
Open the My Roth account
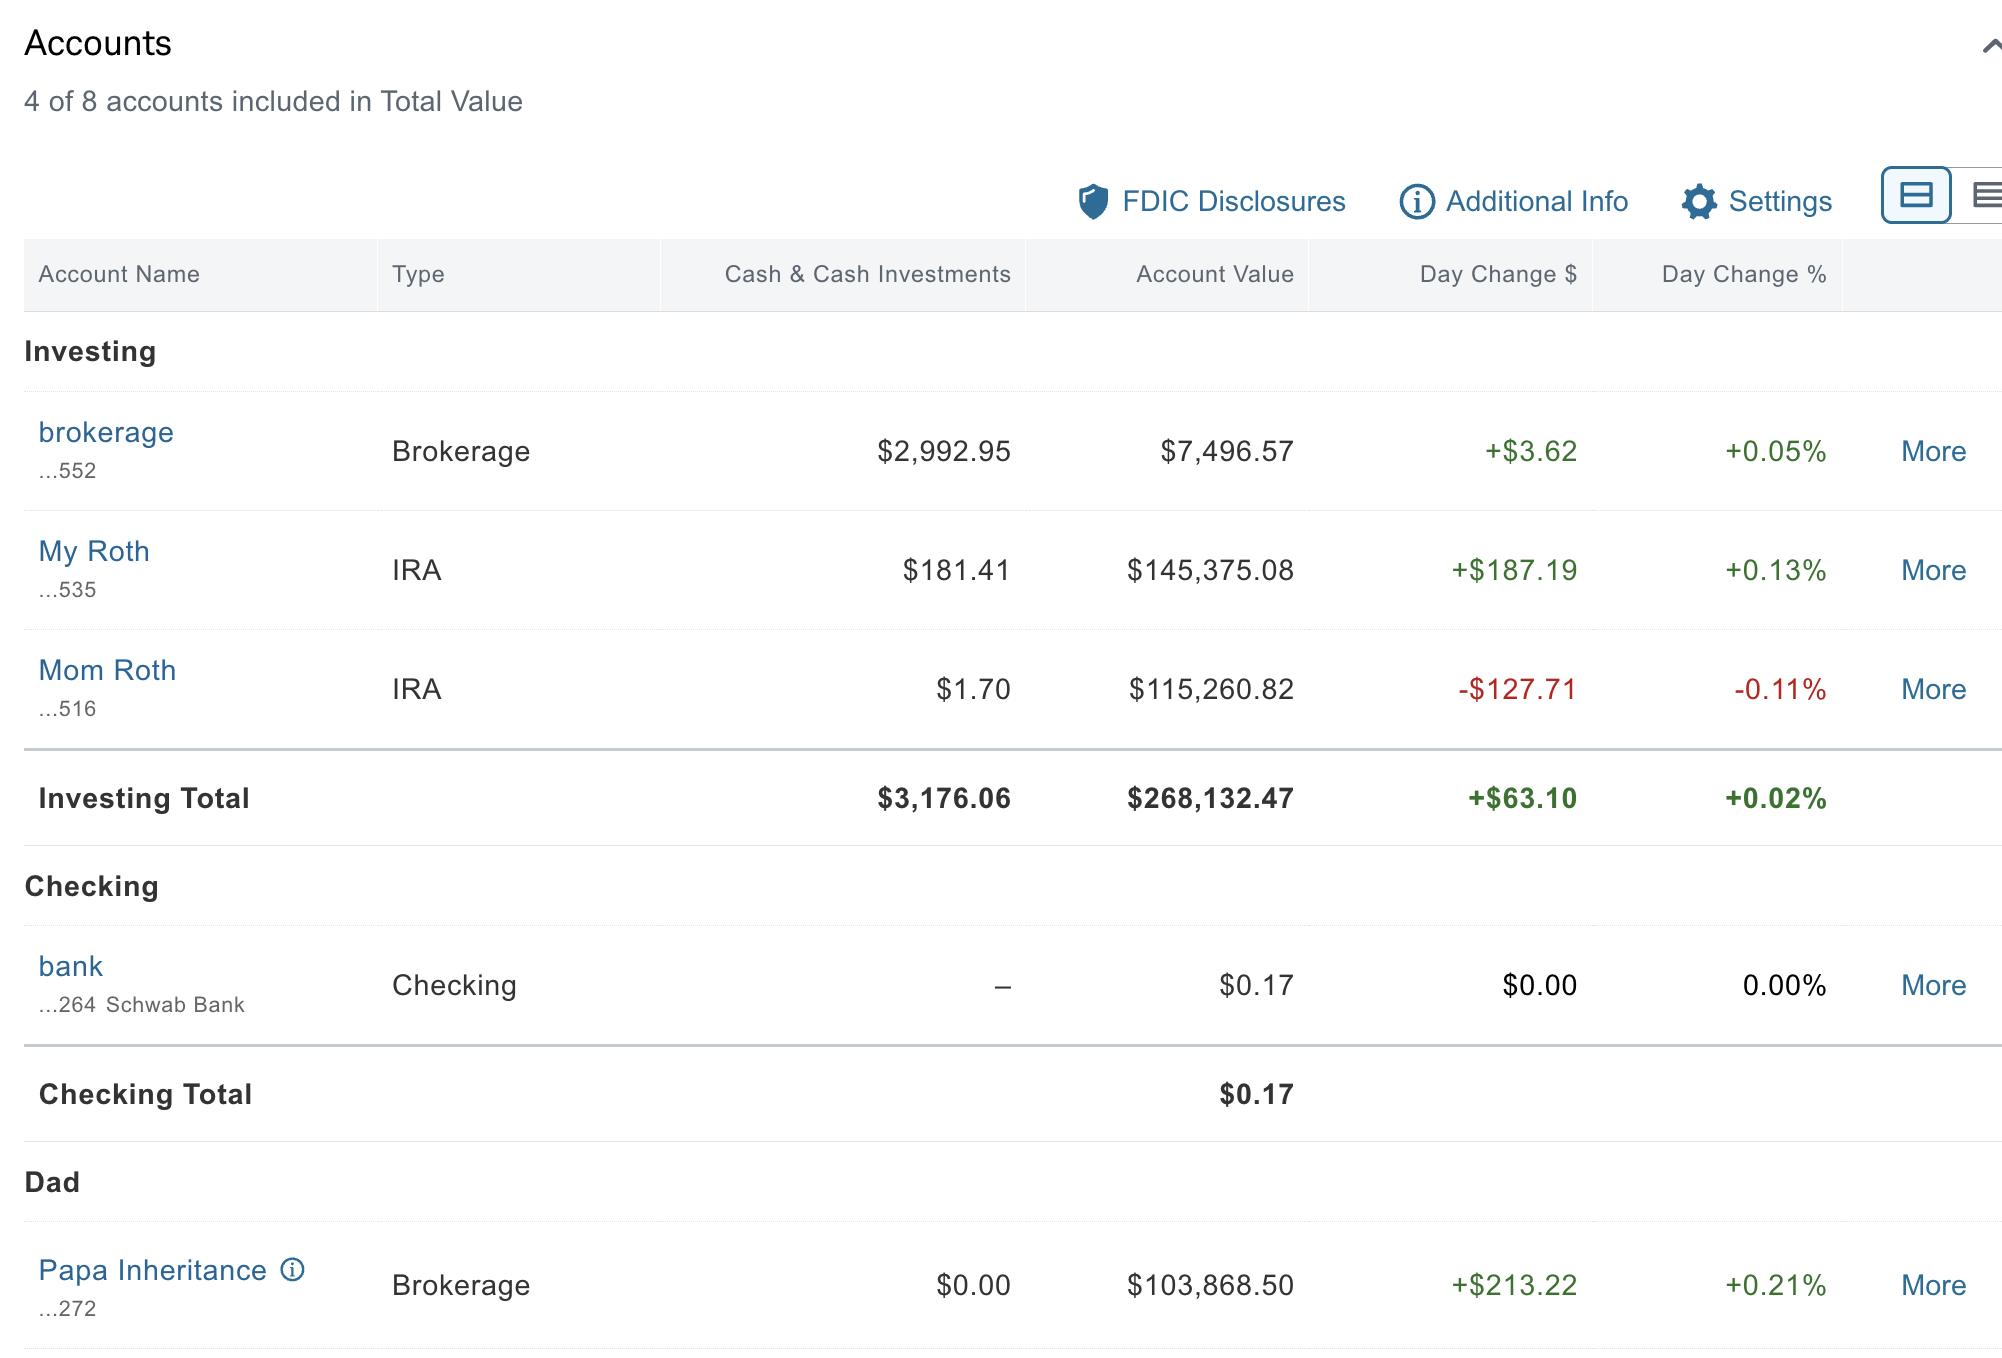coord(94,551)
